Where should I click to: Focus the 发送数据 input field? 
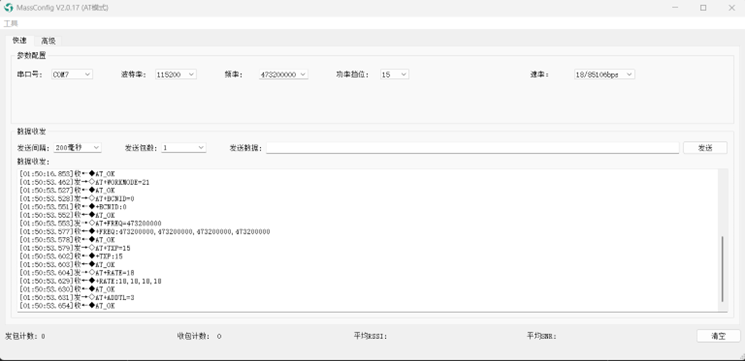[x=472, y=148]
